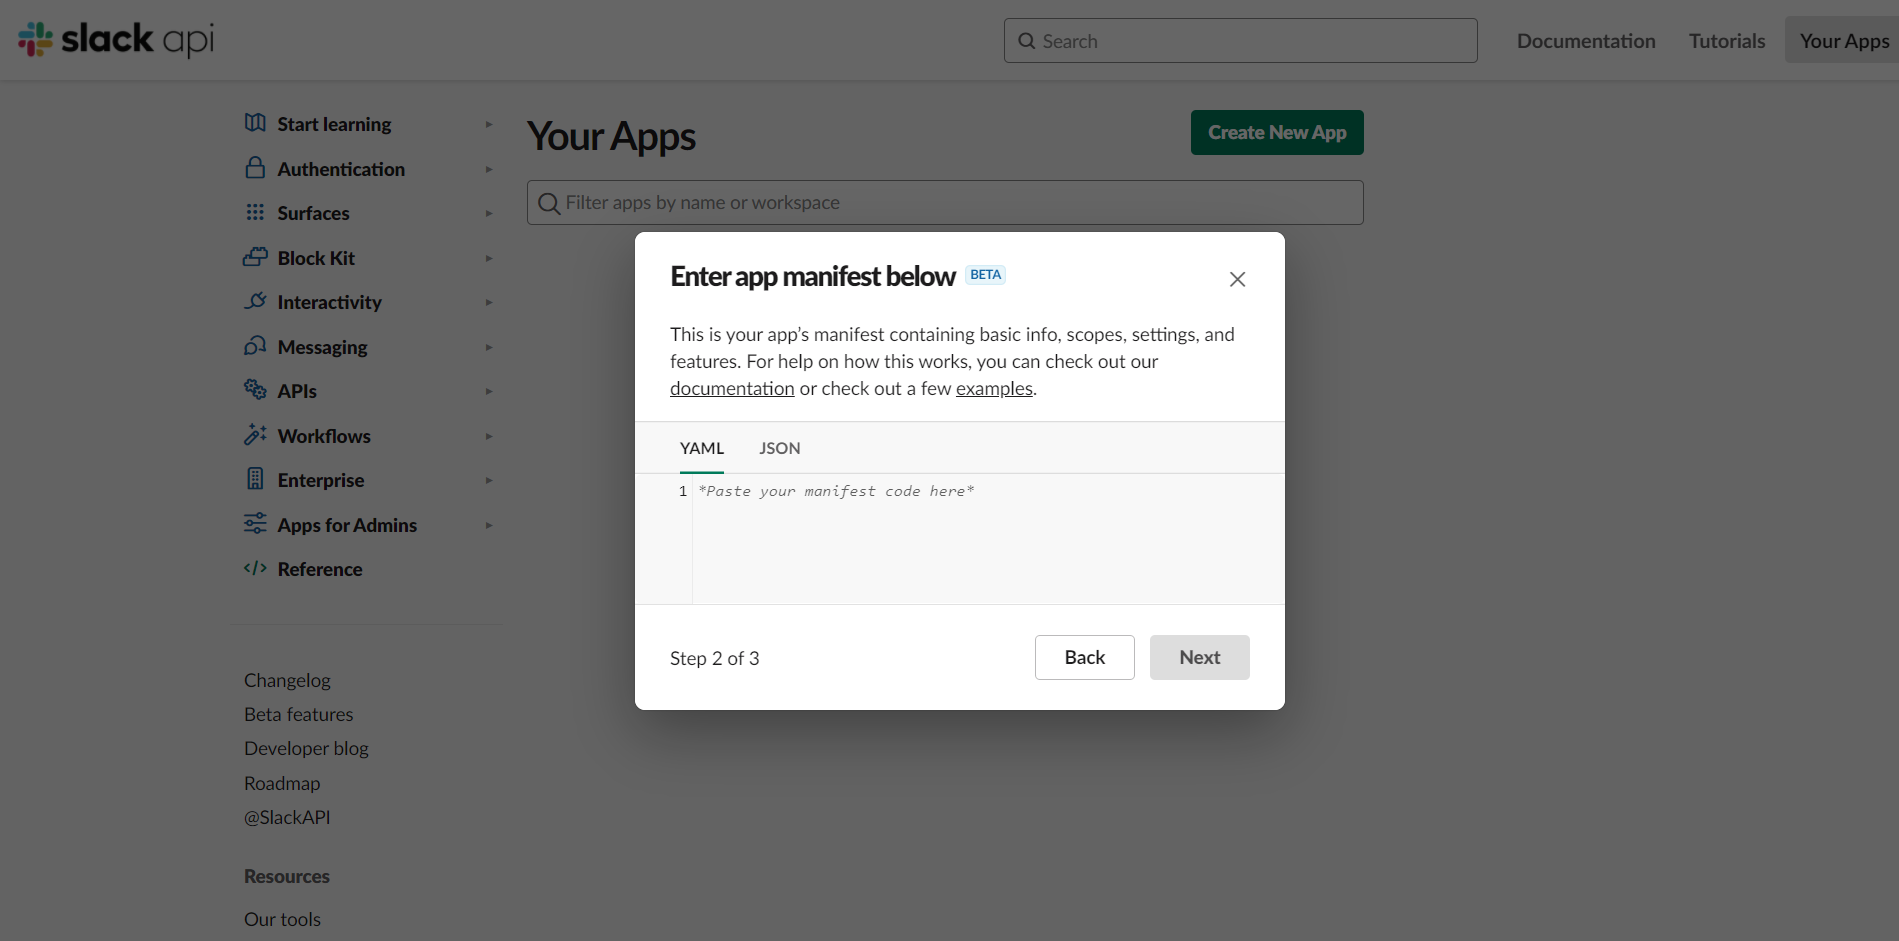Switch to the JSON tab
Viewport: 1899px width, 941px height.
tap(780, 448)
